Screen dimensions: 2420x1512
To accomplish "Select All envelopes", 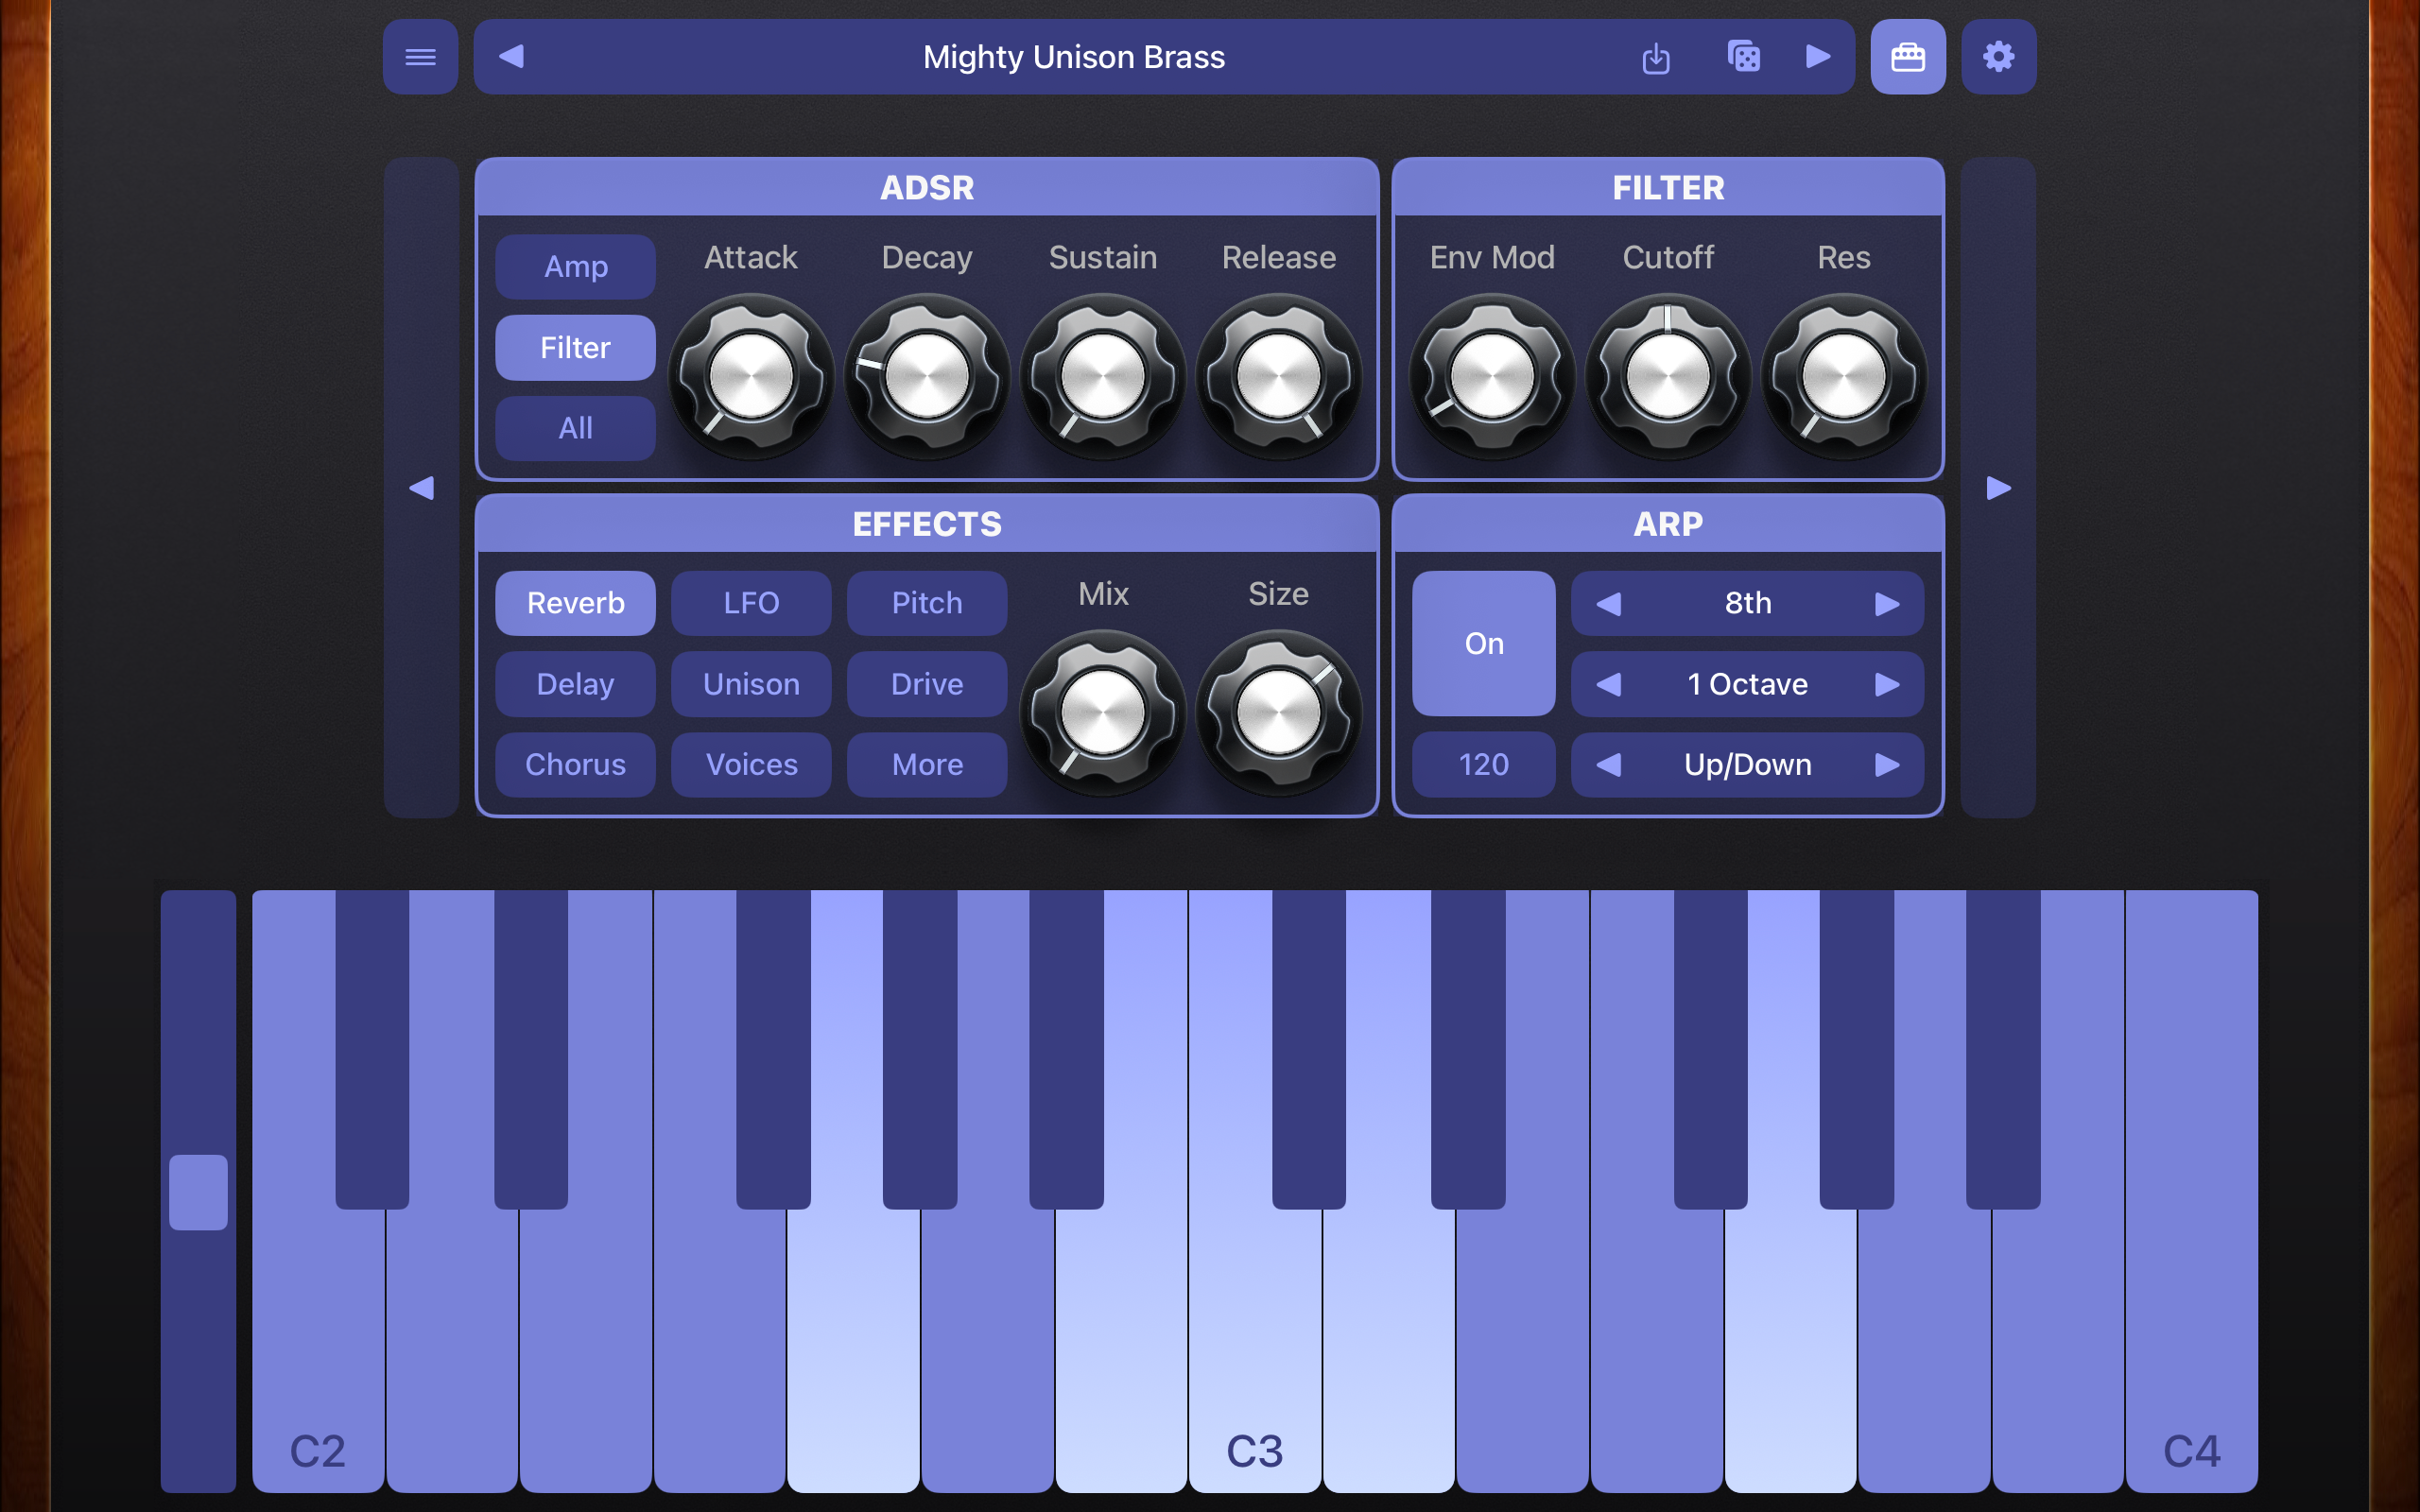I will pyautogui.click(x=575, y=428).
